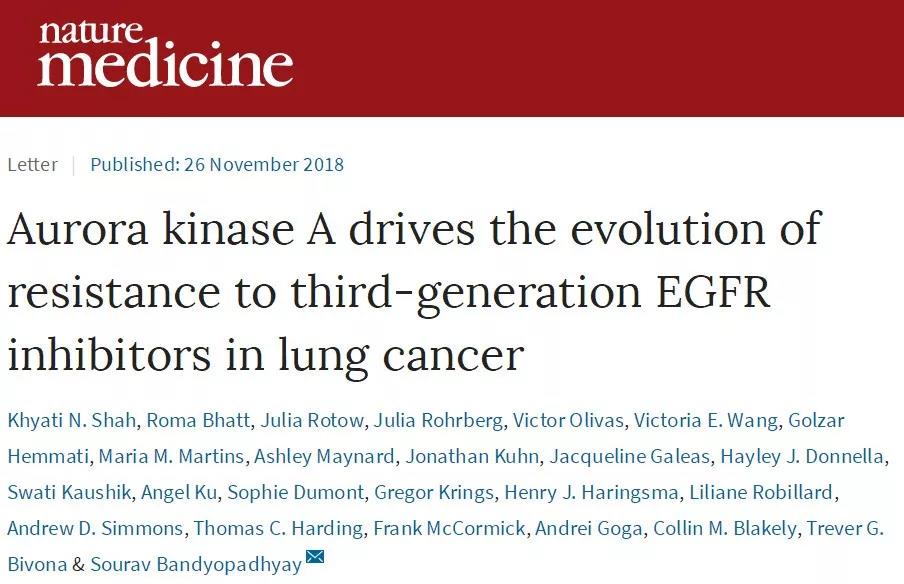Image resolution: width=904 pixels, height=584 pixels.
Task: Click the Published 26 November 2018 link
Action: point(217,164)
